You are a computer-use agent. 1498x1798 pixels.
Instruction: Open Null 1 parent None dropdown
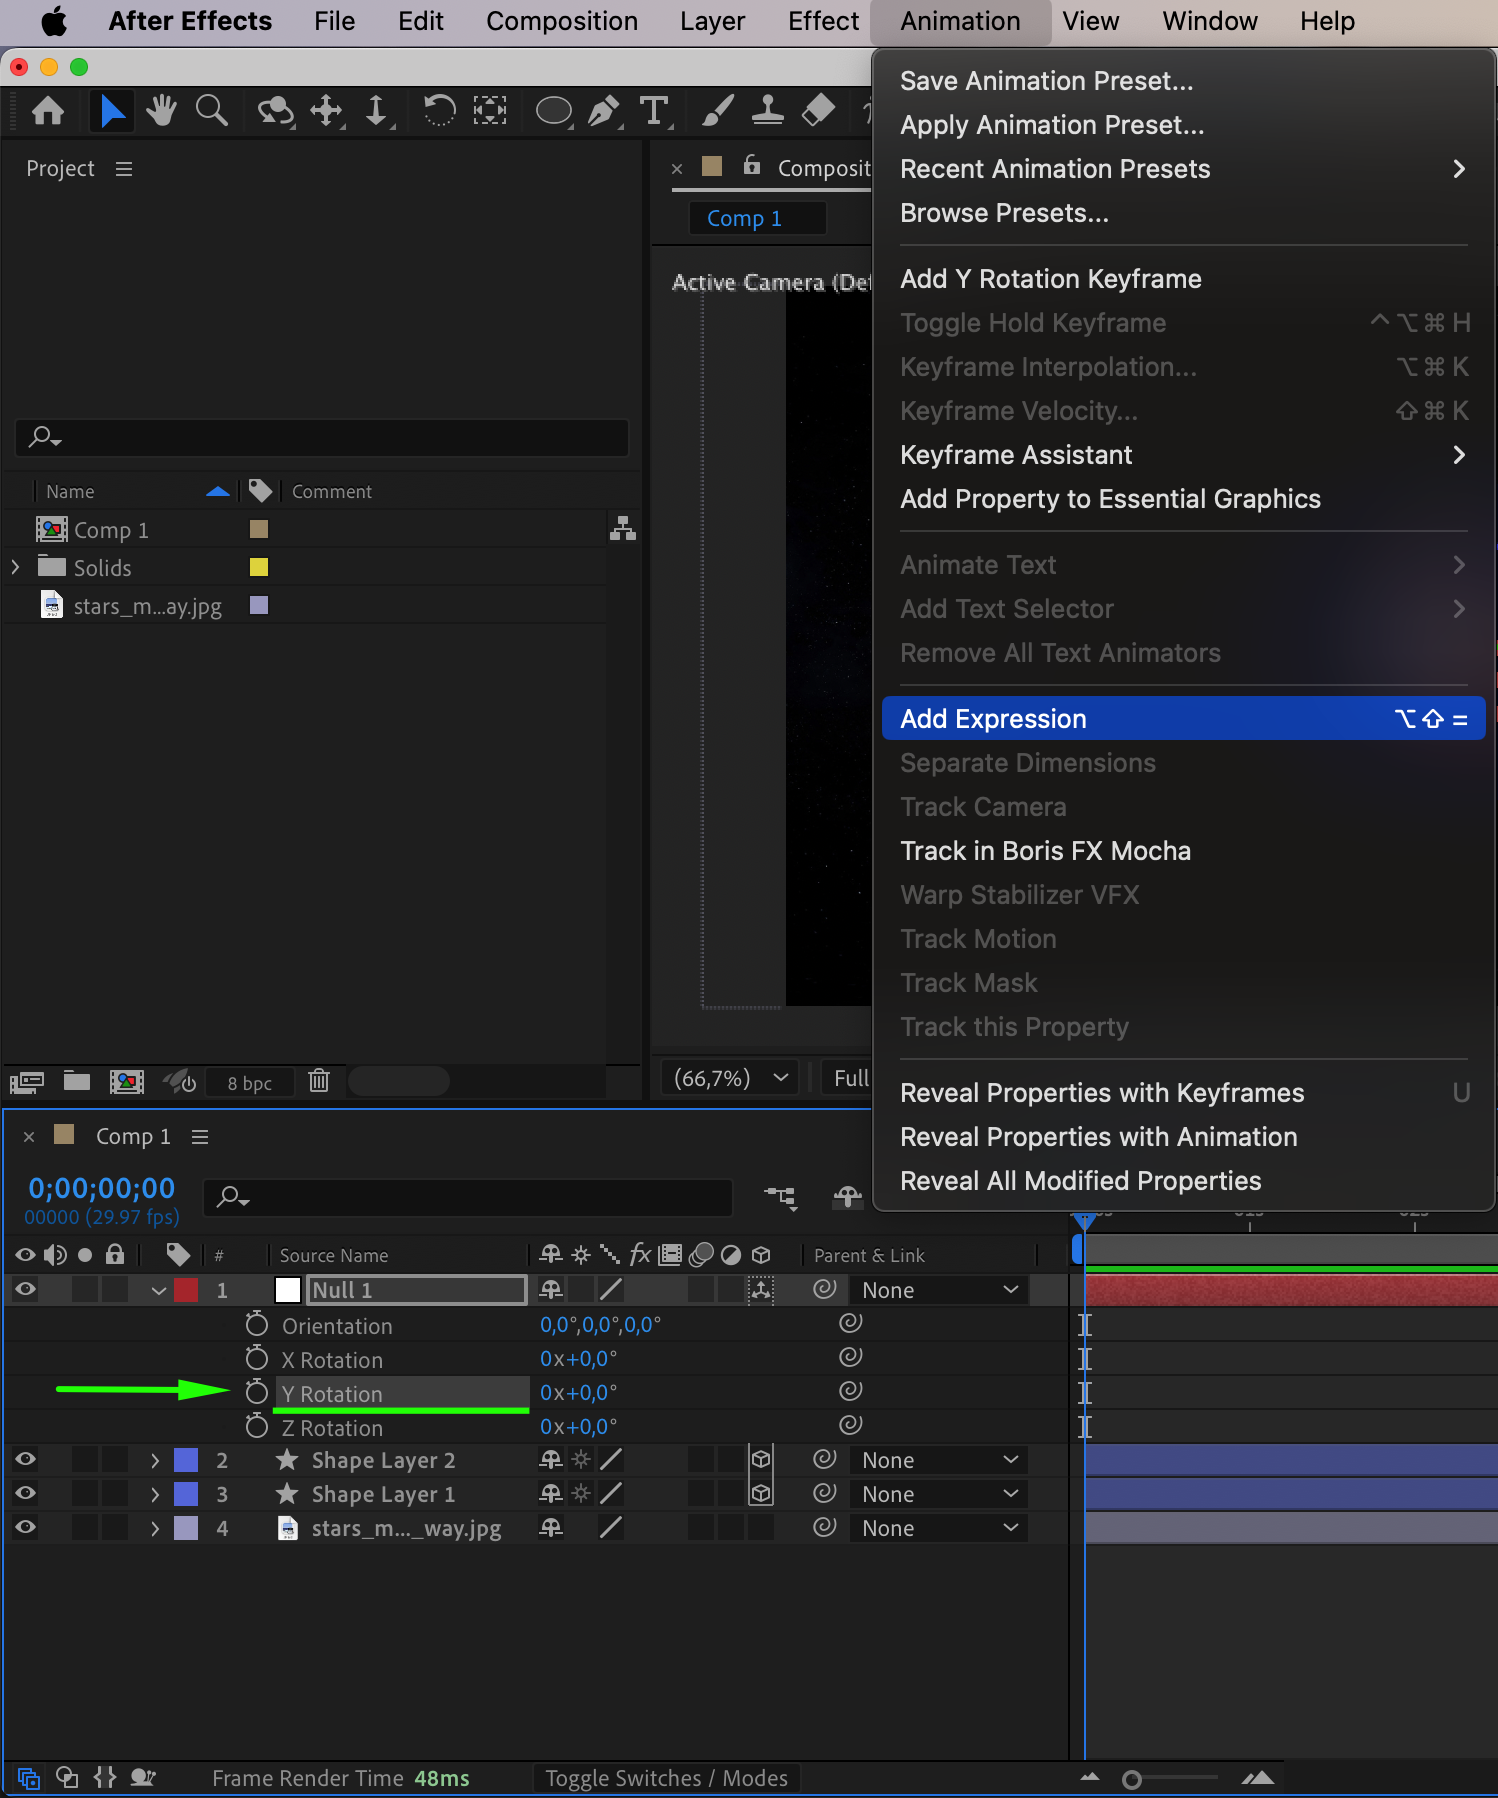tap(939, 1290)
